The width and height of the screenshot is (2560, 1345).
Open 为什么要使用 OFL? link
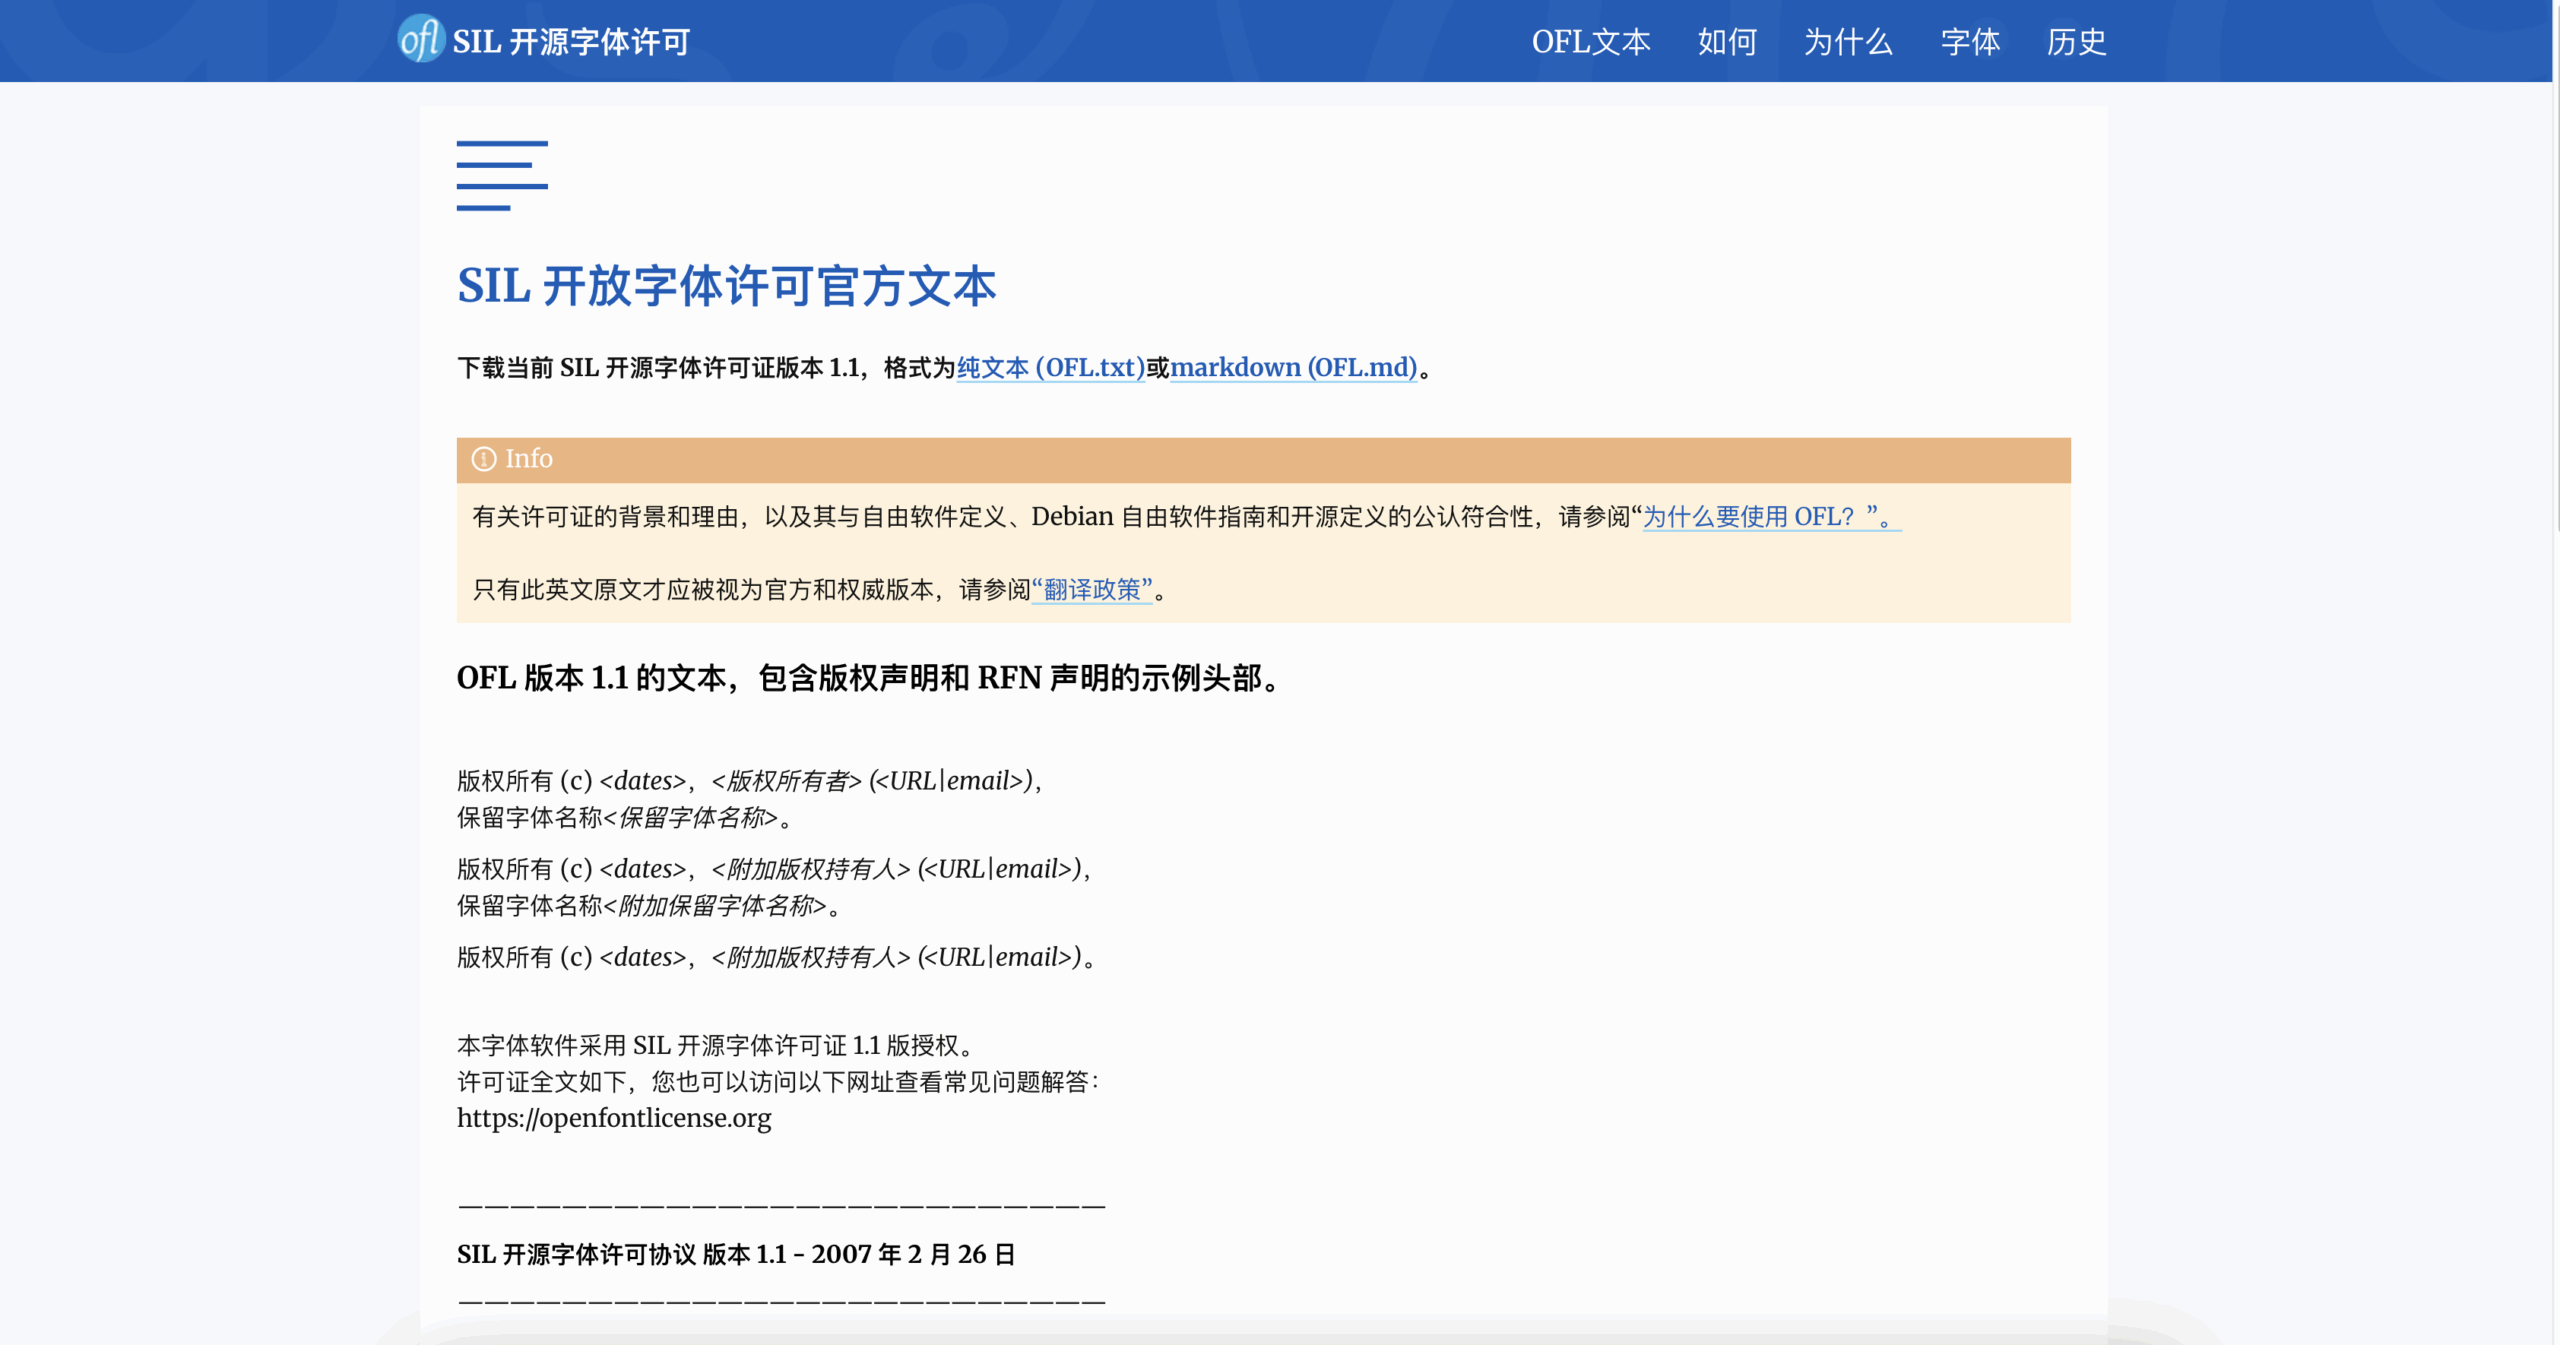(1771, 517)
